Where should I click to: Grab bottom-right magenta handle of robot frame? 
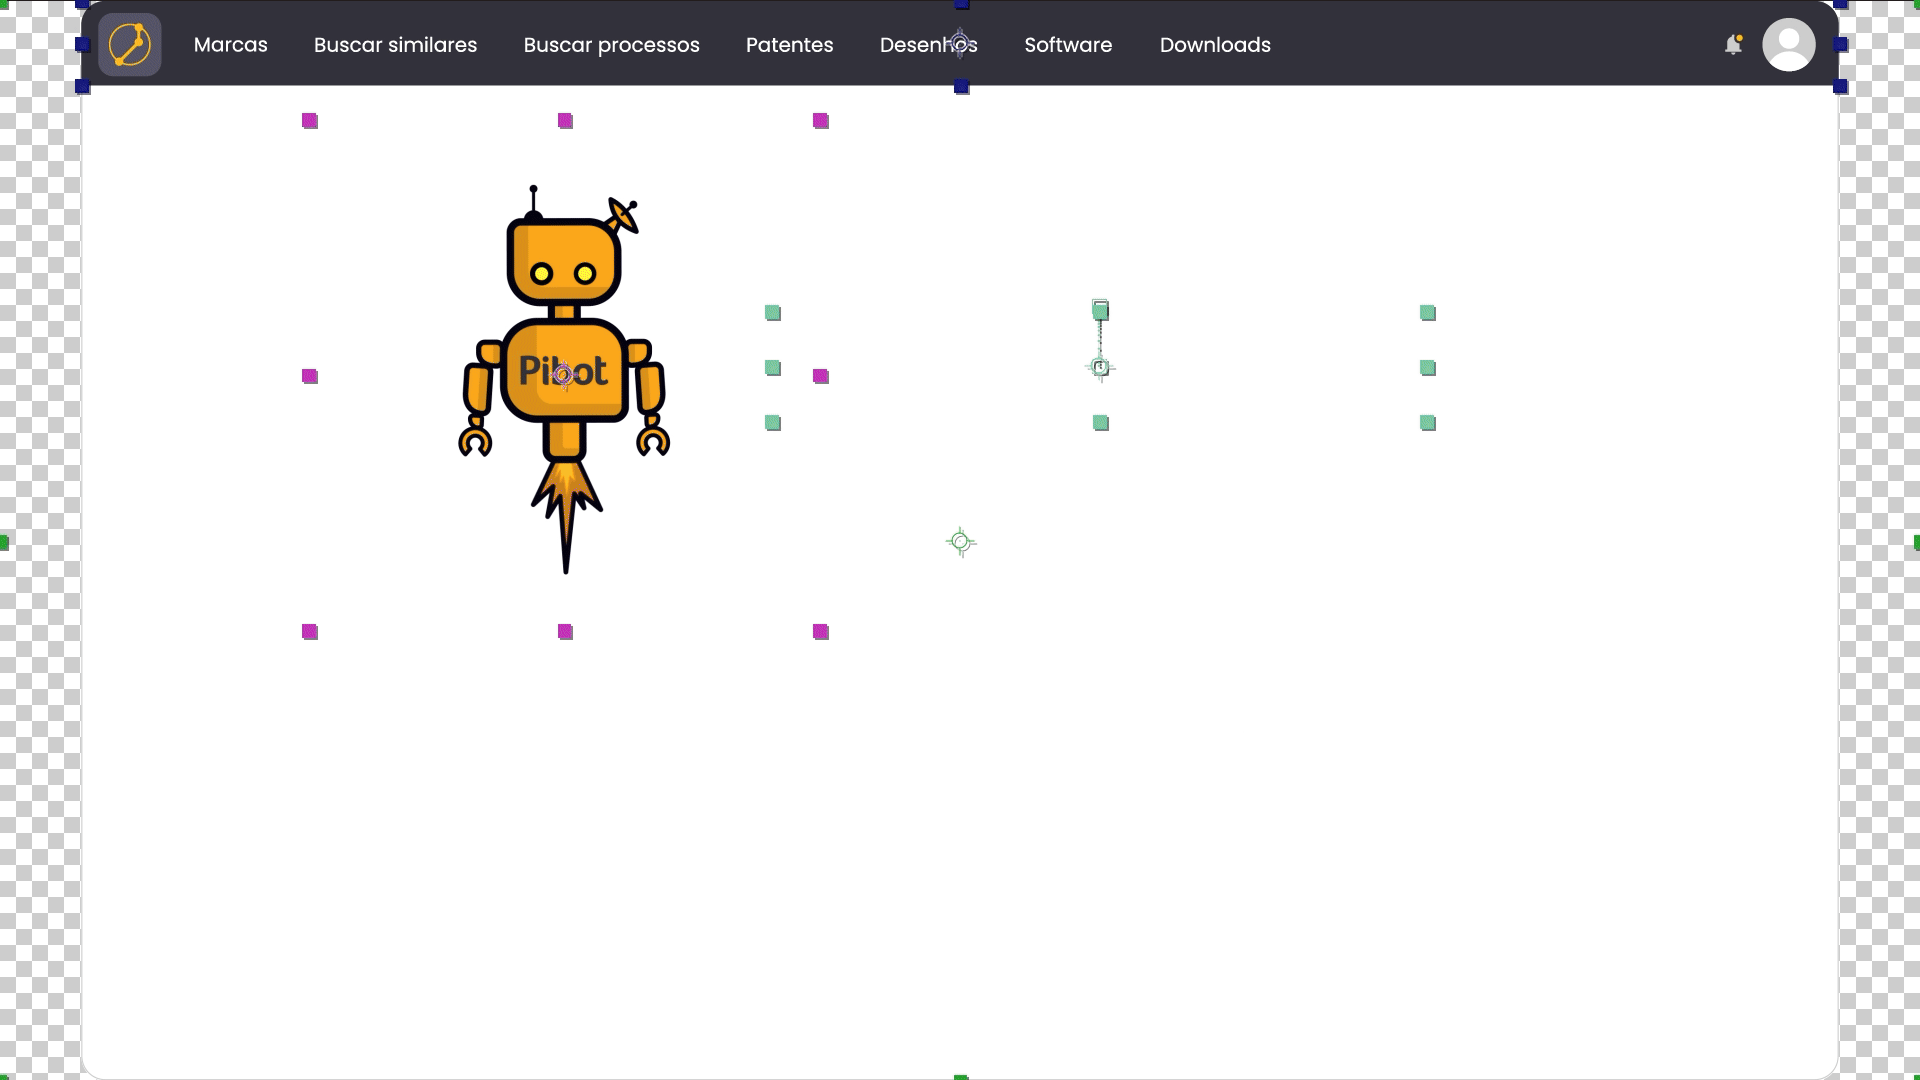[821, 632]
